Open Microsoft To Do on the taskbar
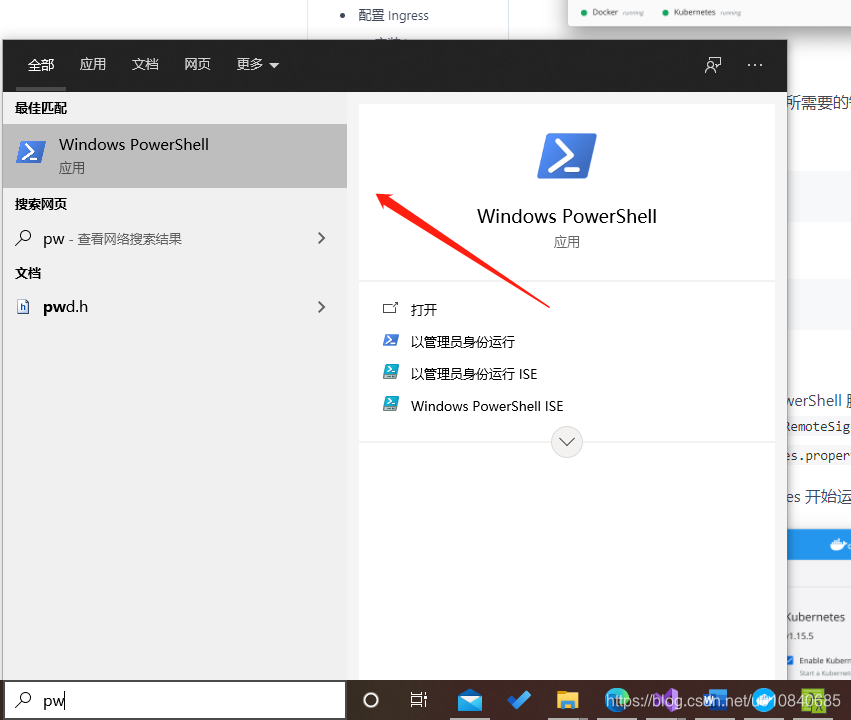 tap(519, 700)
